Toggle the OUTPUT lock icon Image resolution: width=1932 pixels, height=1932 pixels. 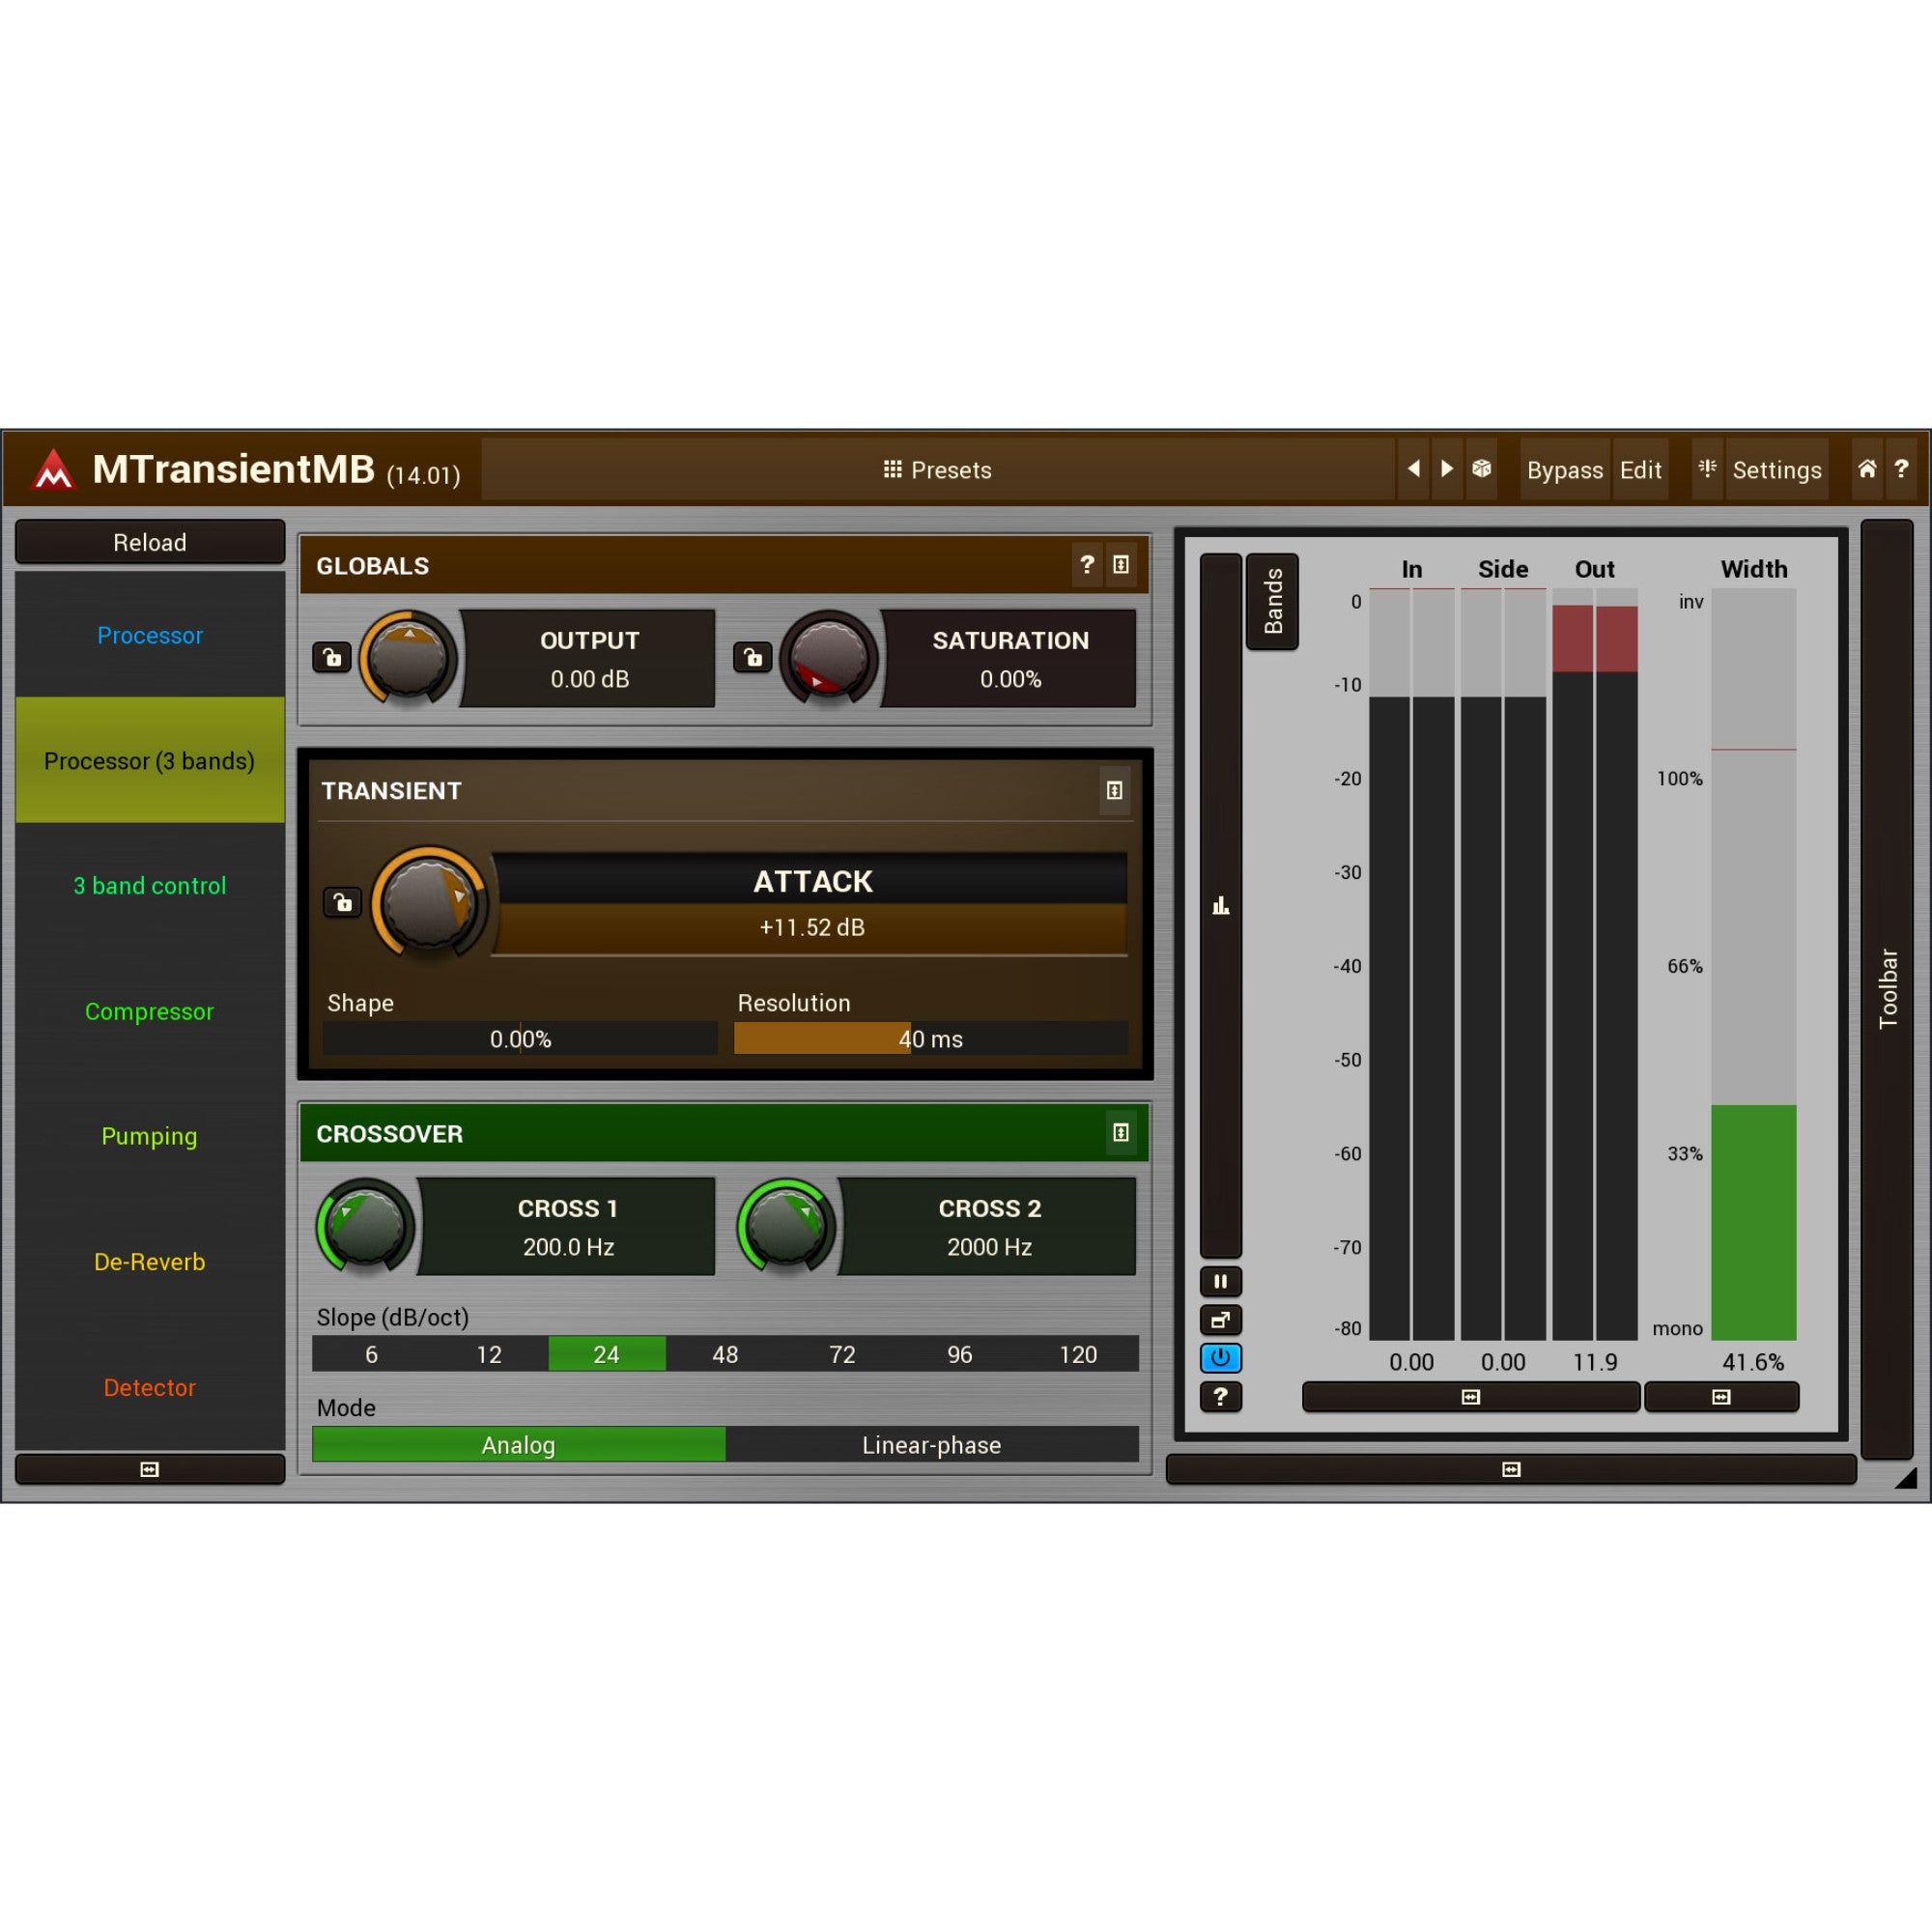coord(332,657)
